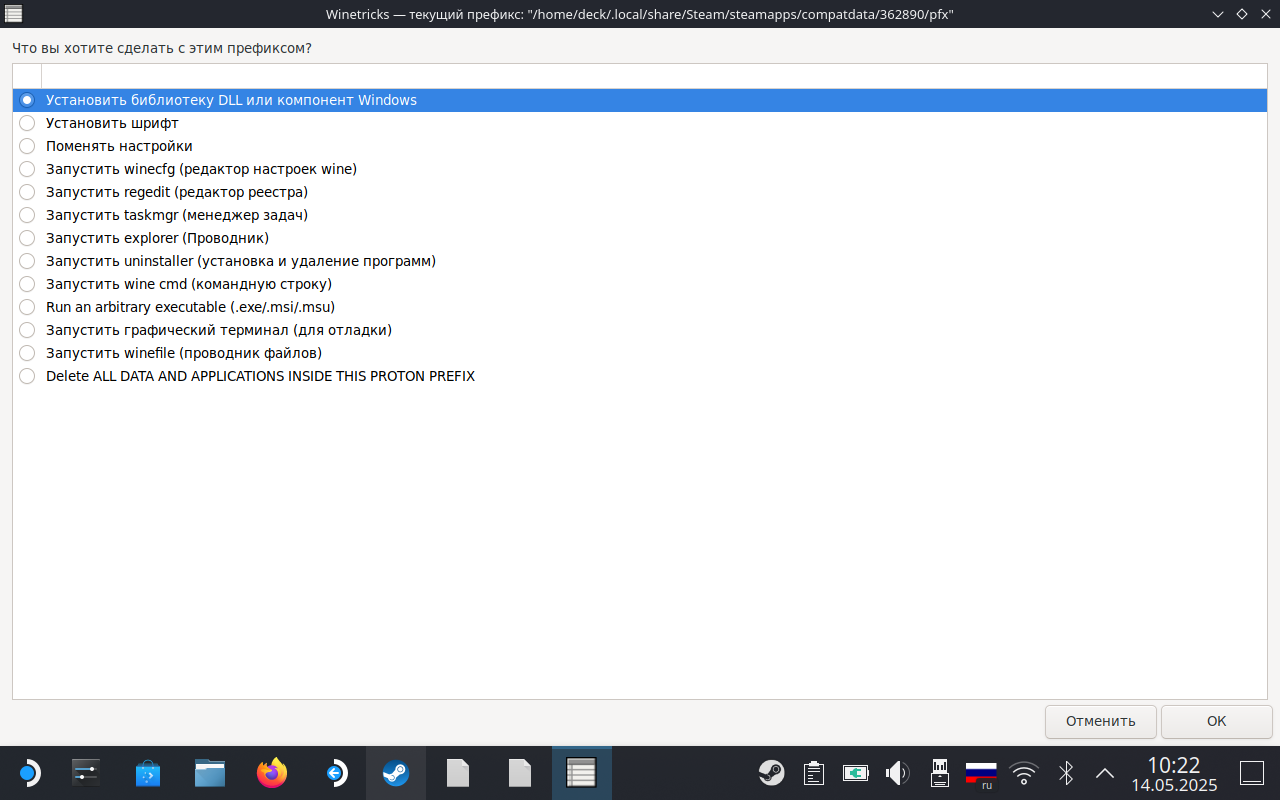Image resolution: width=1280 pixels, height=800 pixels.
Task: Select "Запустить wine cmd (командную строку)"
Action: [x=640, y=284]
